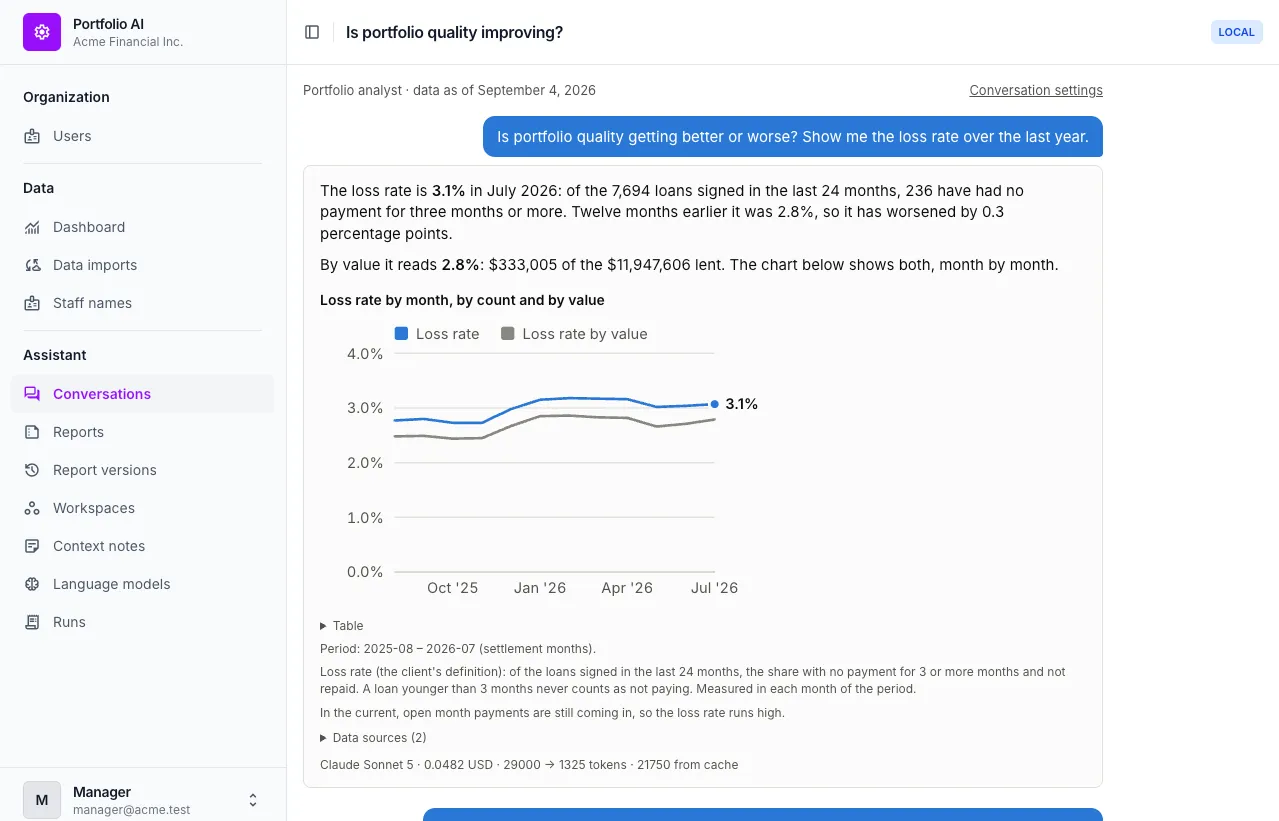
Task: Click manager@acme.test email text
Action: click(x=131, y=810)
